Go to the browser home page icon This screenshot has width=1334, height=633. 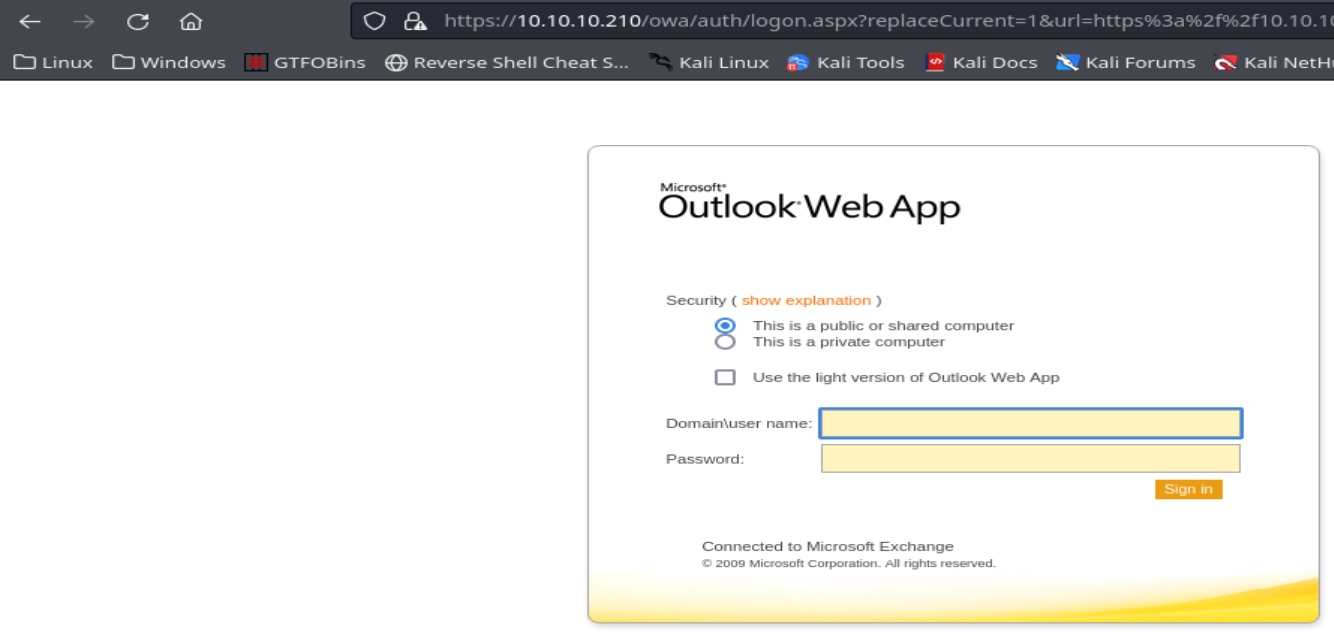191,21
